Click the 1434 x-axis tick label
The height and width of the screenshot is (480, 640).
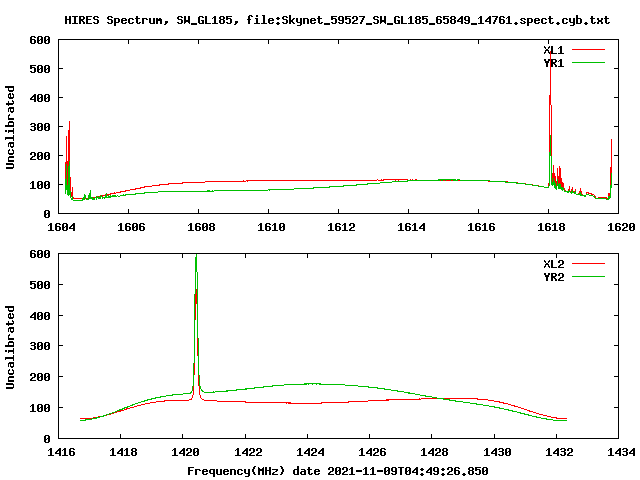[621, 452]
